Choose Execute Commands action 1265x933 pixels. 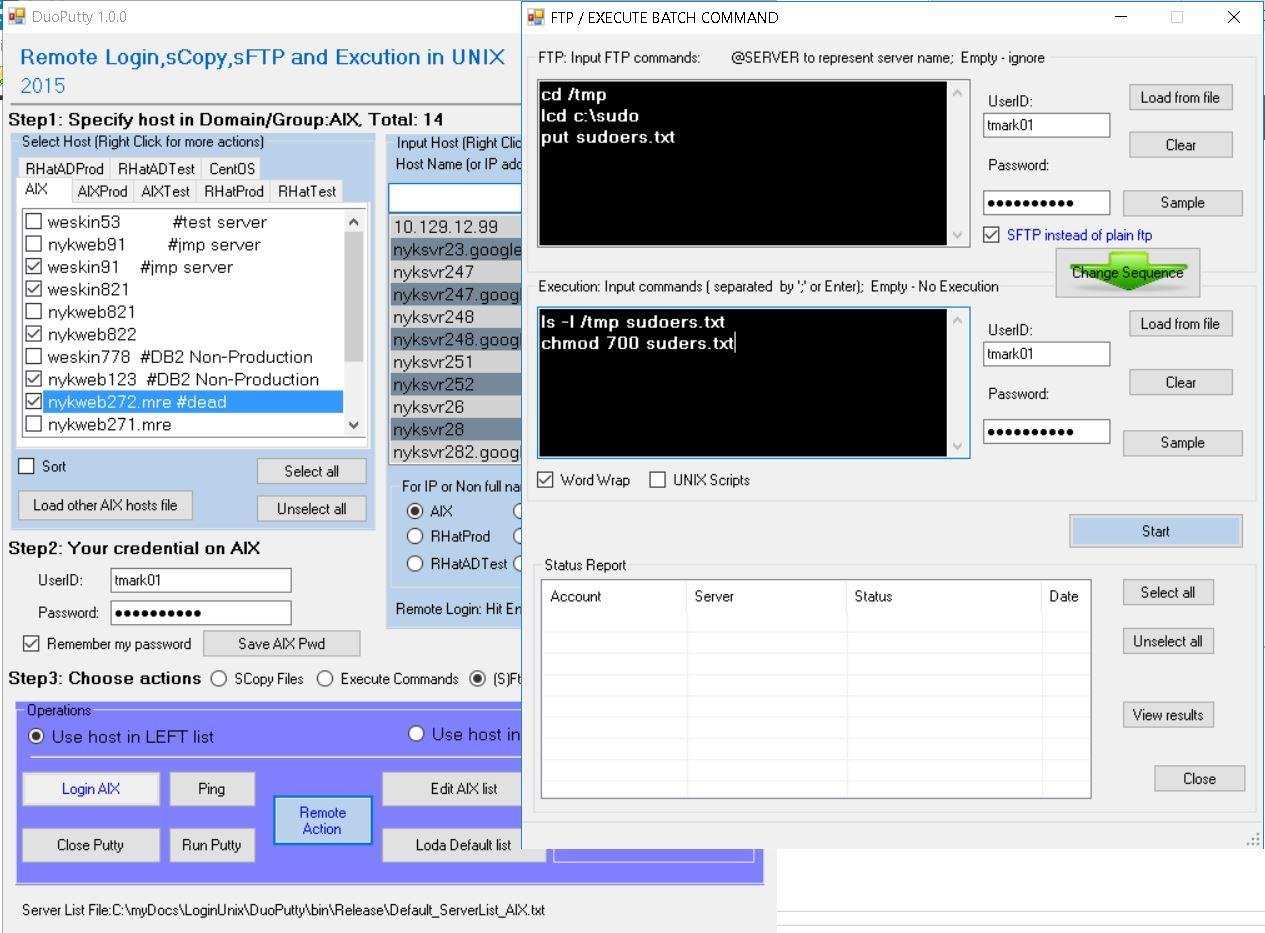325,678
